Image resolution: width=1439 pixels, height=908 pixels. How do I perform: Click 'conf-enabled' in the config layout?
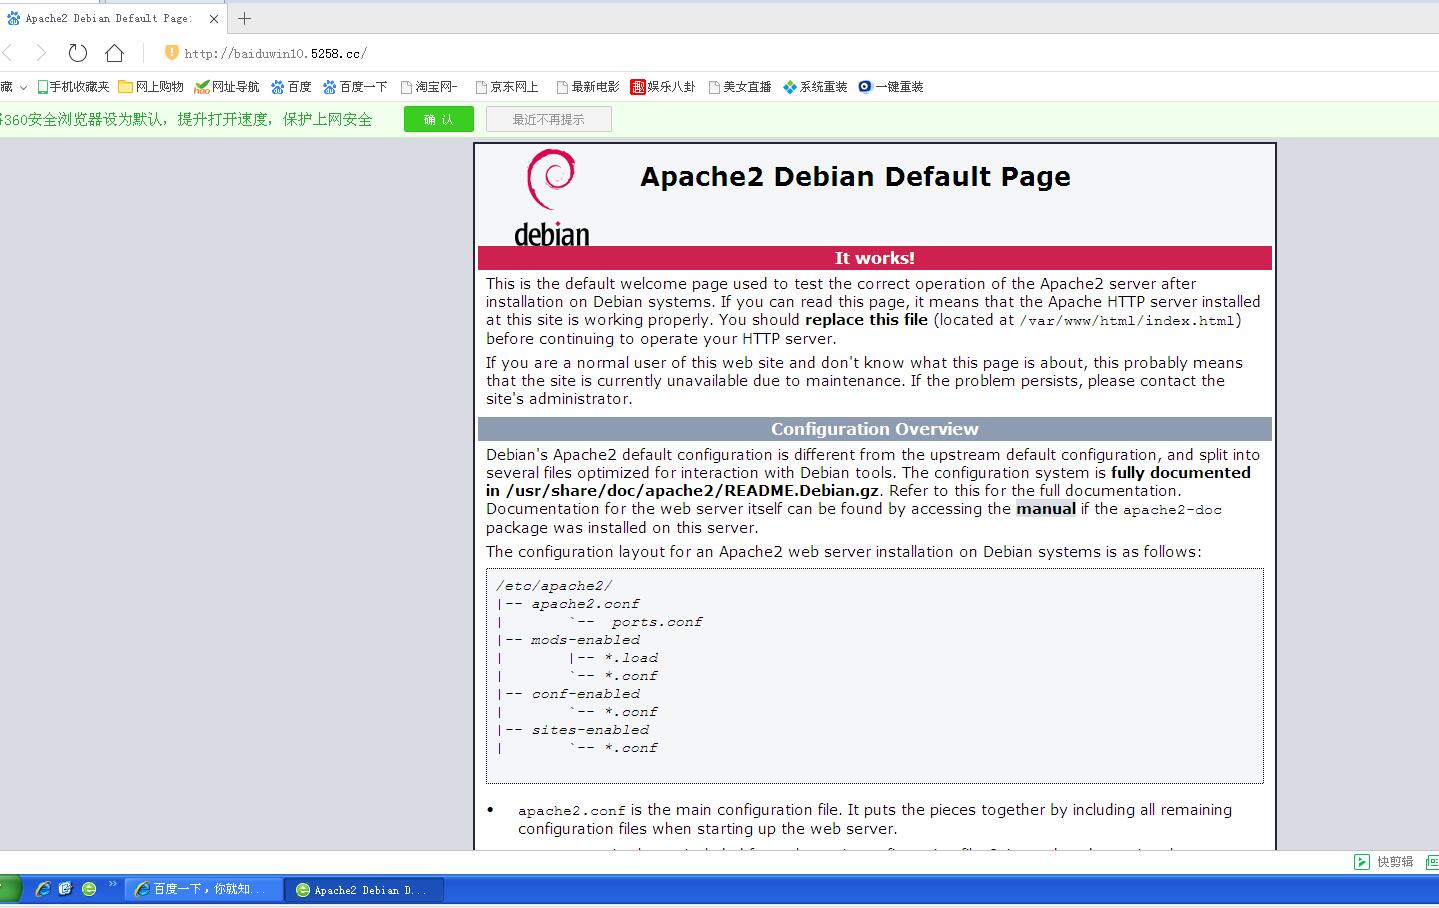point(585,694)
